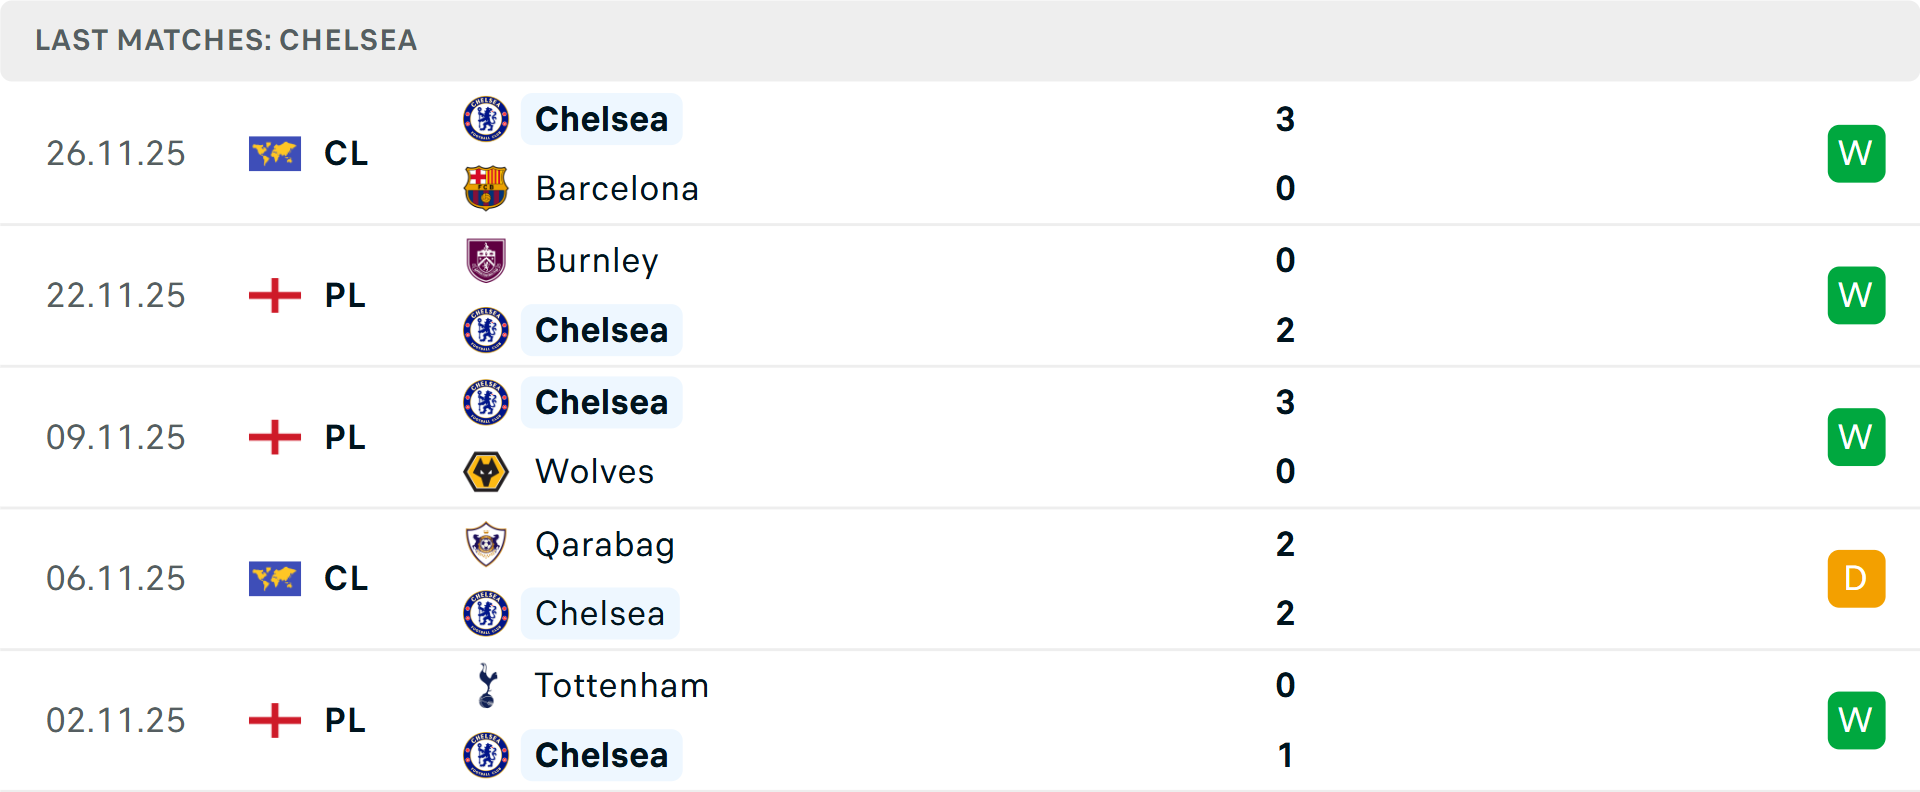
Task: Click the Barcelona club crest icon
Action: (486, 188)
